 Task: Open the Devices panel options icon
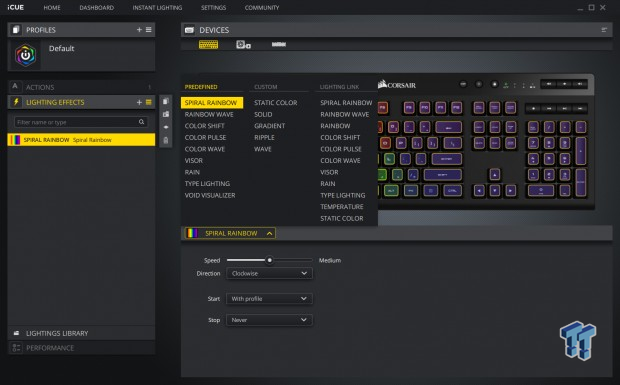604,30
